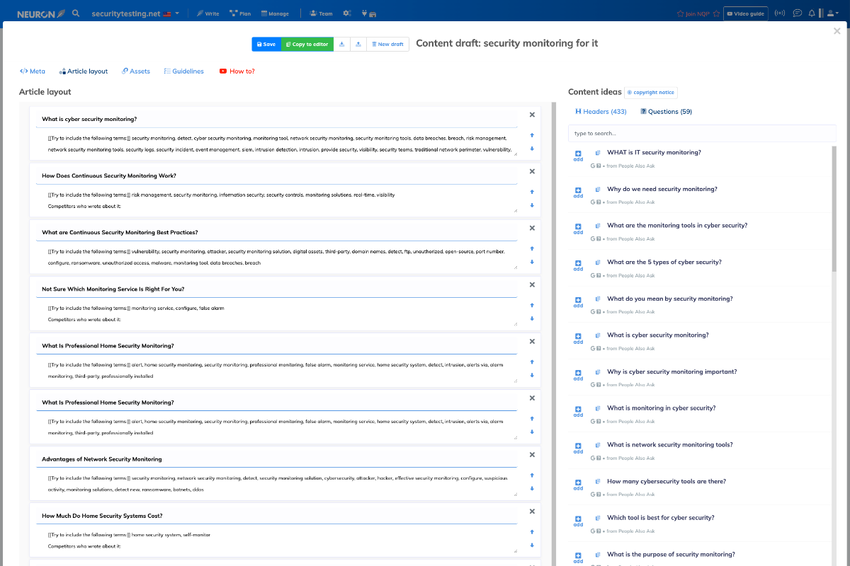
Task: Click the settings gears icon in top bar
Action: tap(347, 14)
